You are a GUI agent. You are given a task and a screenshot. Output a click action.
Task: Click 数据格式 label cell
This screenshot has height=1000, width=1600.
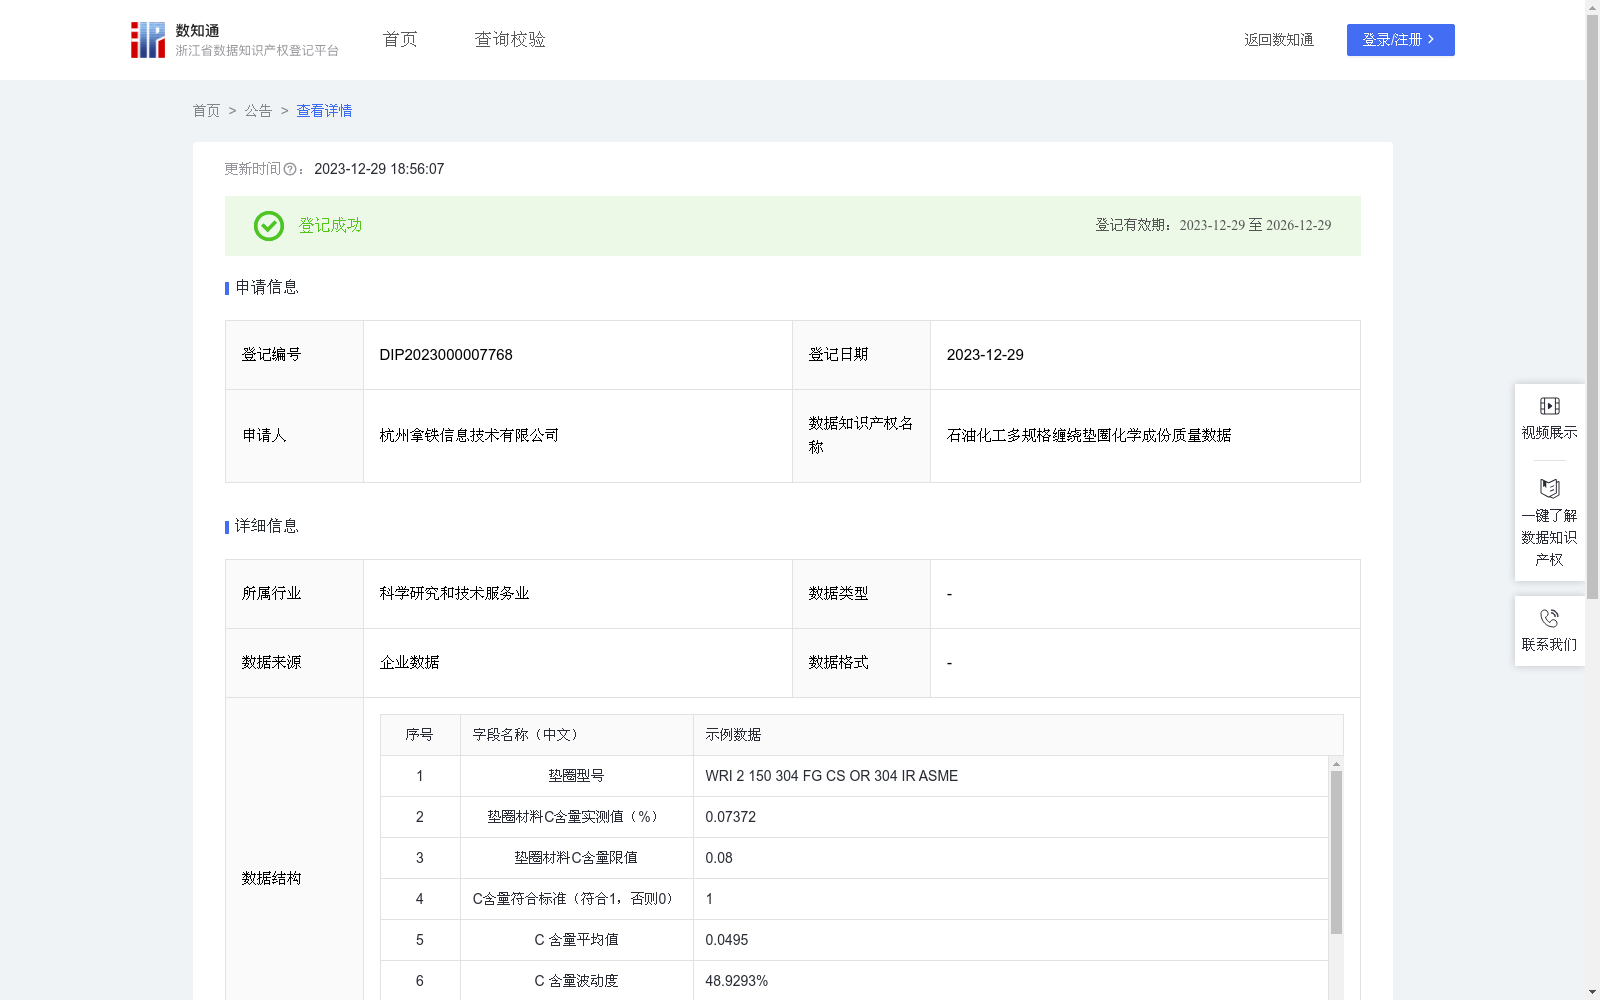861,663
